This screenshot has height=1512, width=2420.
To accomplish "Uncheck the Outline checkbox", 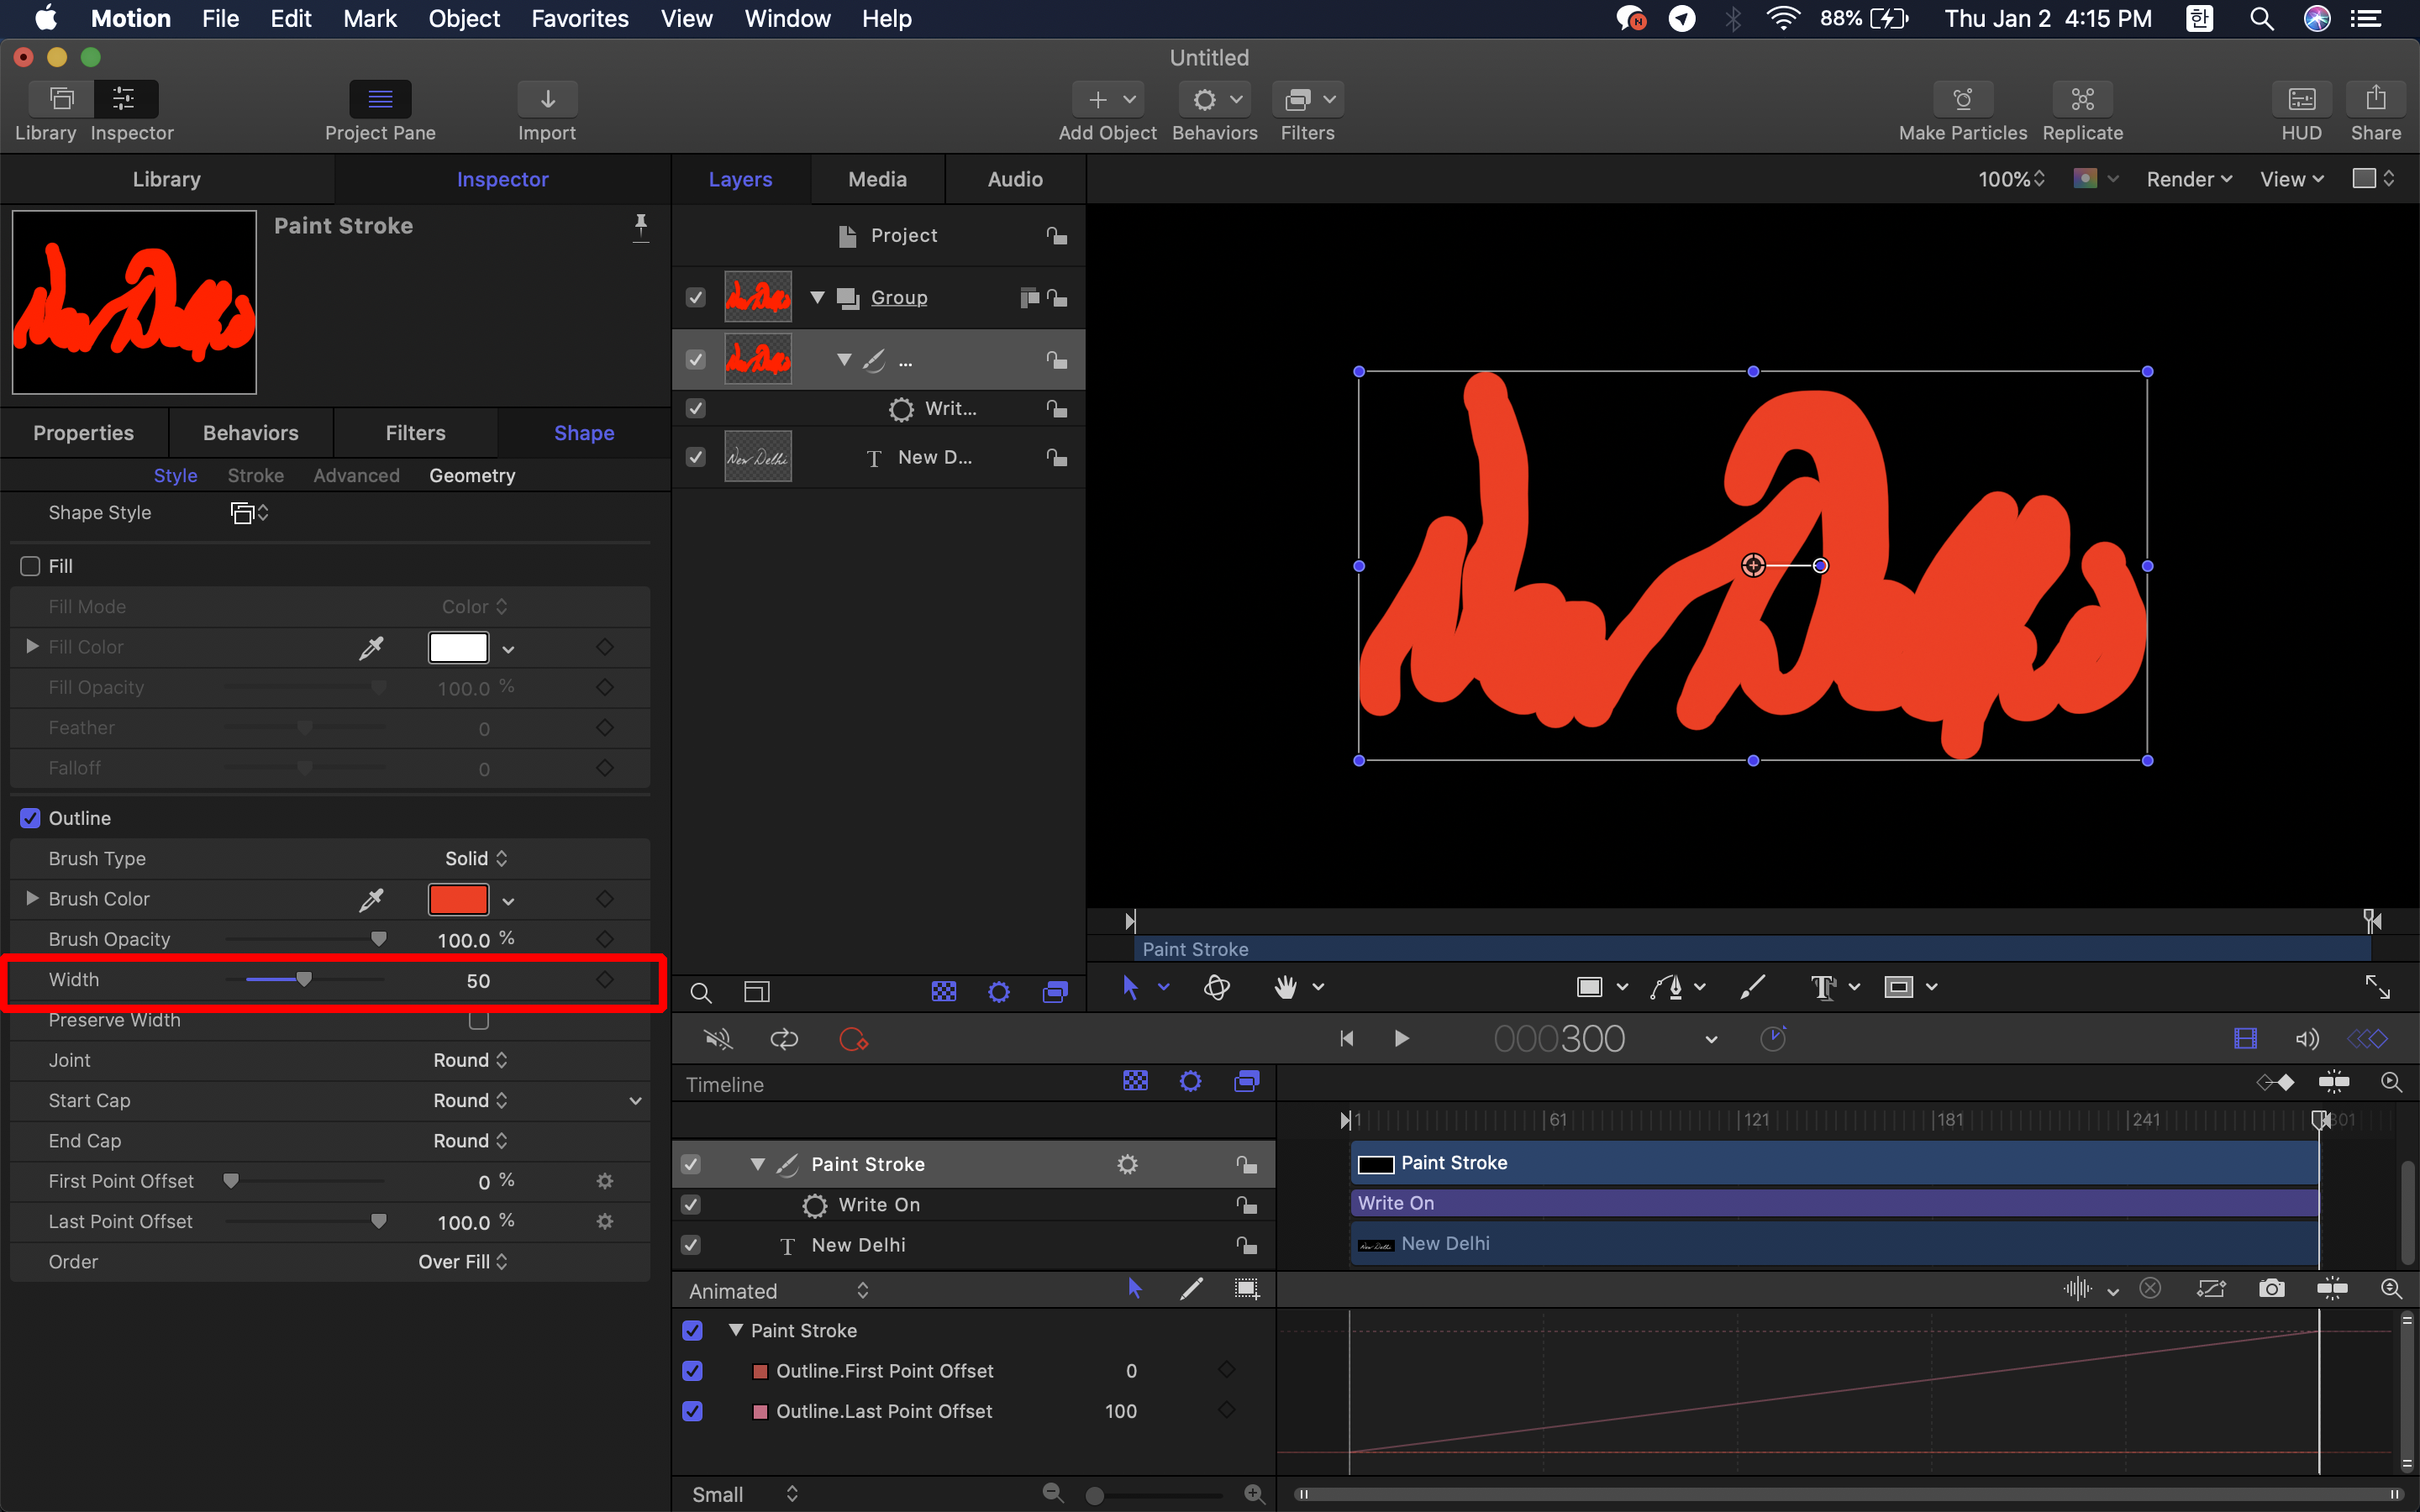I will tap(31, 818).
